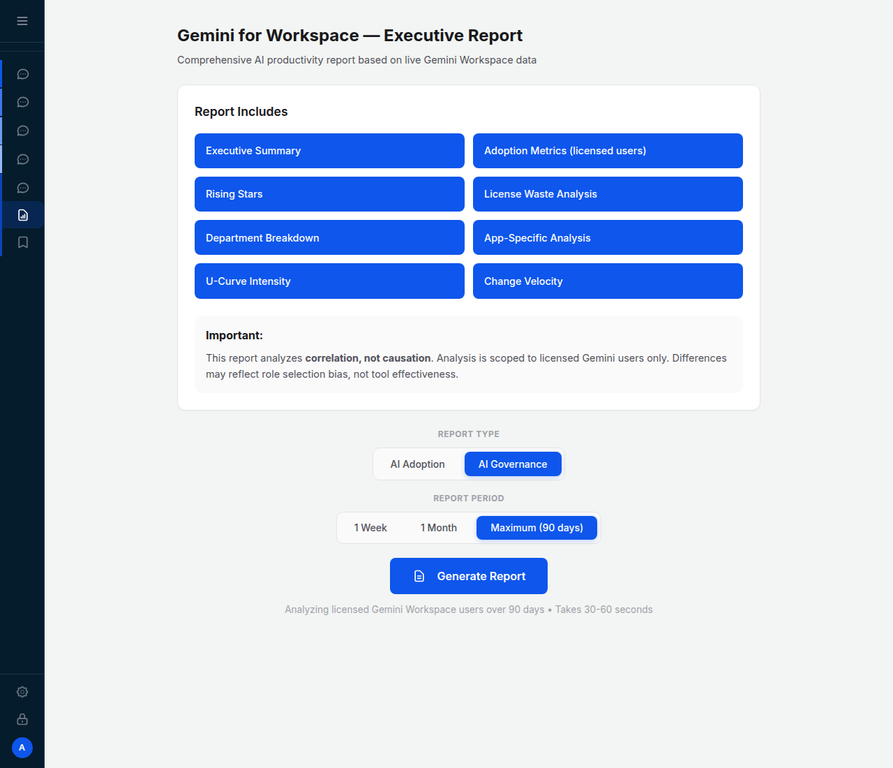Open the chat bubble icon just above the report icon
Screen dimensions: 893x768
point(23,188)
